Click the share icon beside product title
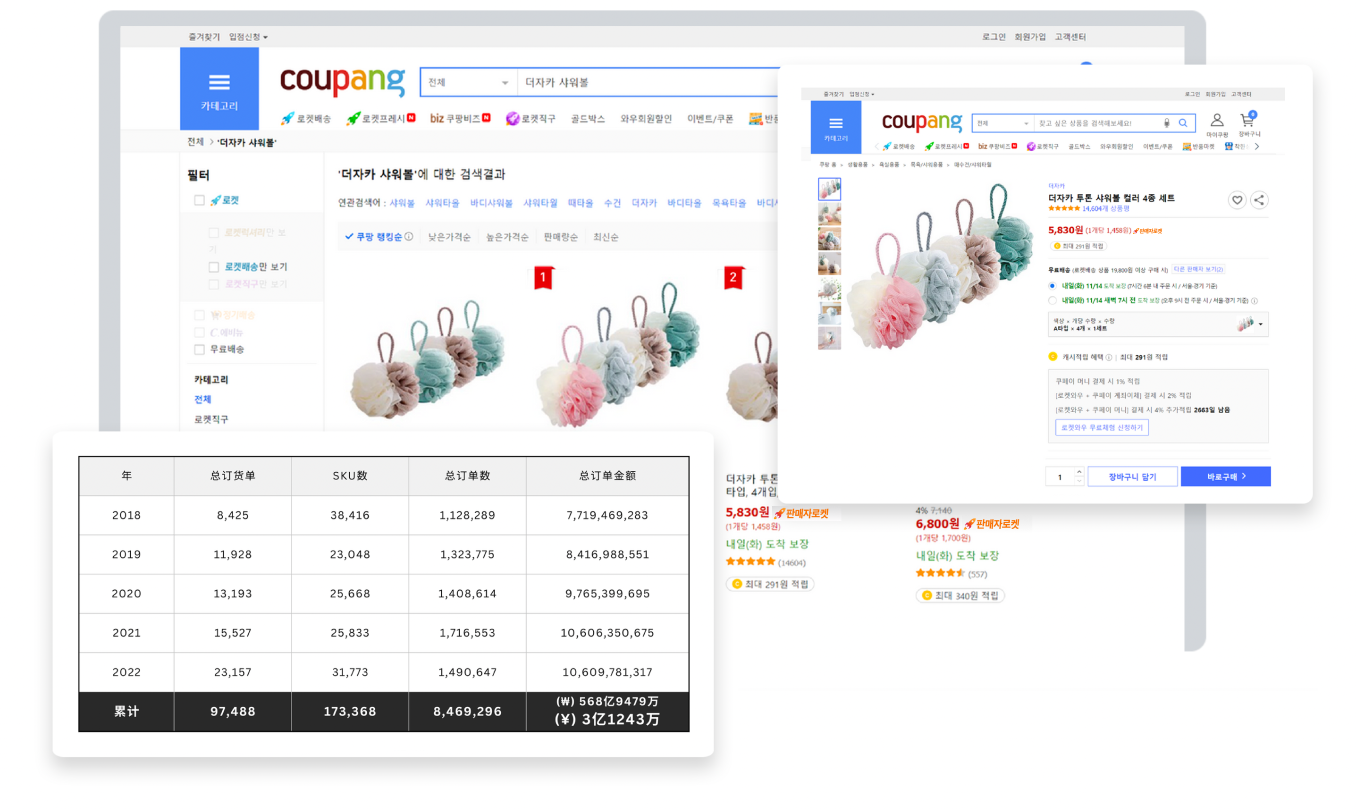 tap(1259, 200)
